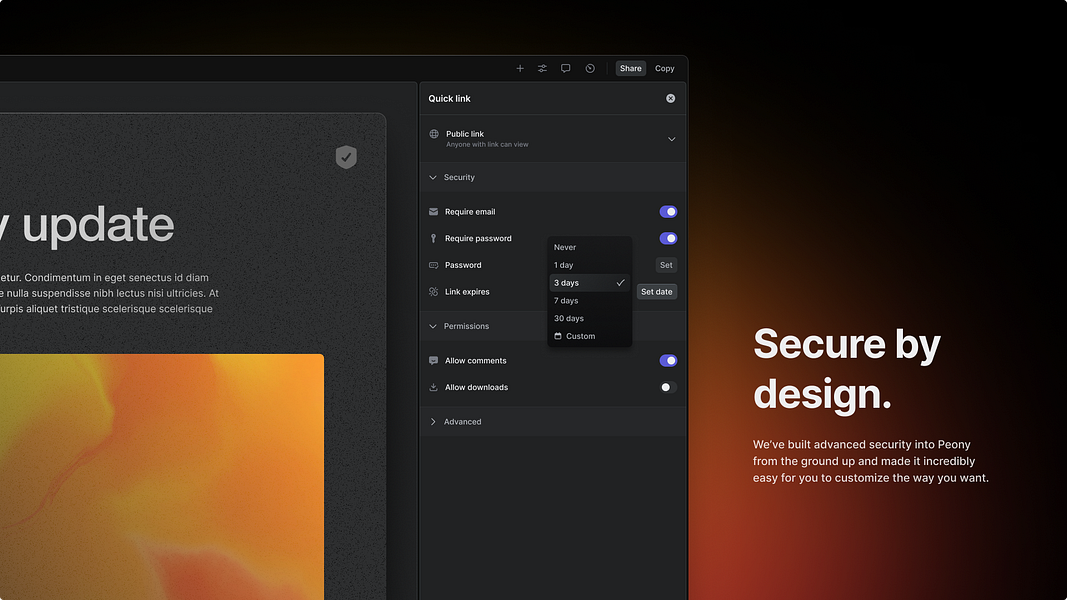This screenshot has width=1067, height=600.
Task: Click the 'Link expires' label
Action: 467,292
